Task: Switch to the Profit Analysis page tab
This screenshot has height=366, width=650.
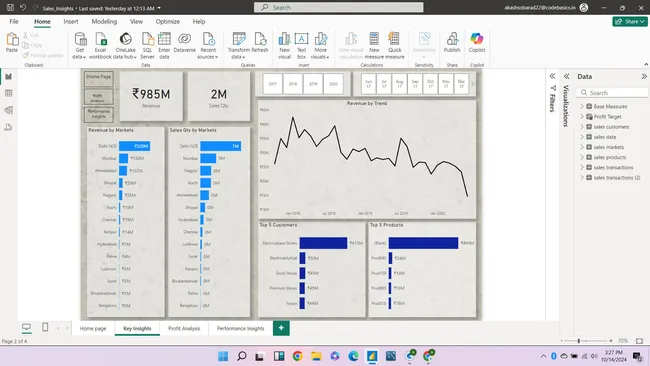Action: [184, 328]
